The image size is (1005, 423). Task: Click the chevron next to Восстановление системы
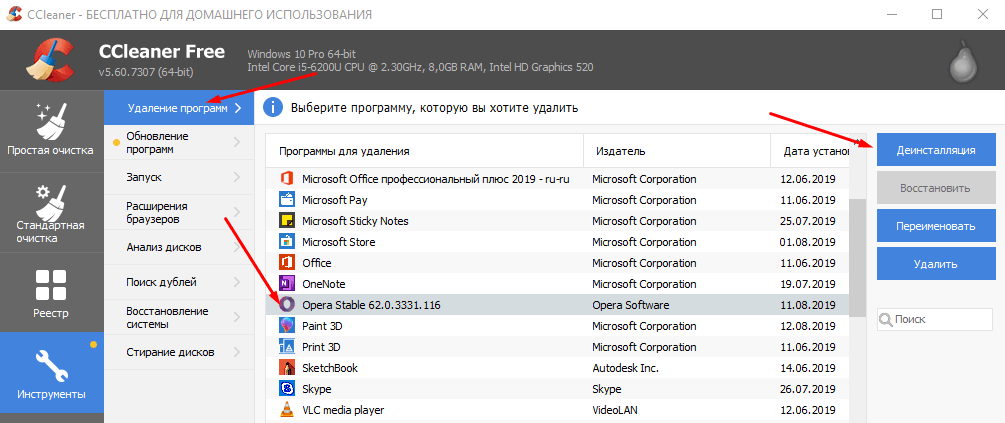tap(237, 317)
